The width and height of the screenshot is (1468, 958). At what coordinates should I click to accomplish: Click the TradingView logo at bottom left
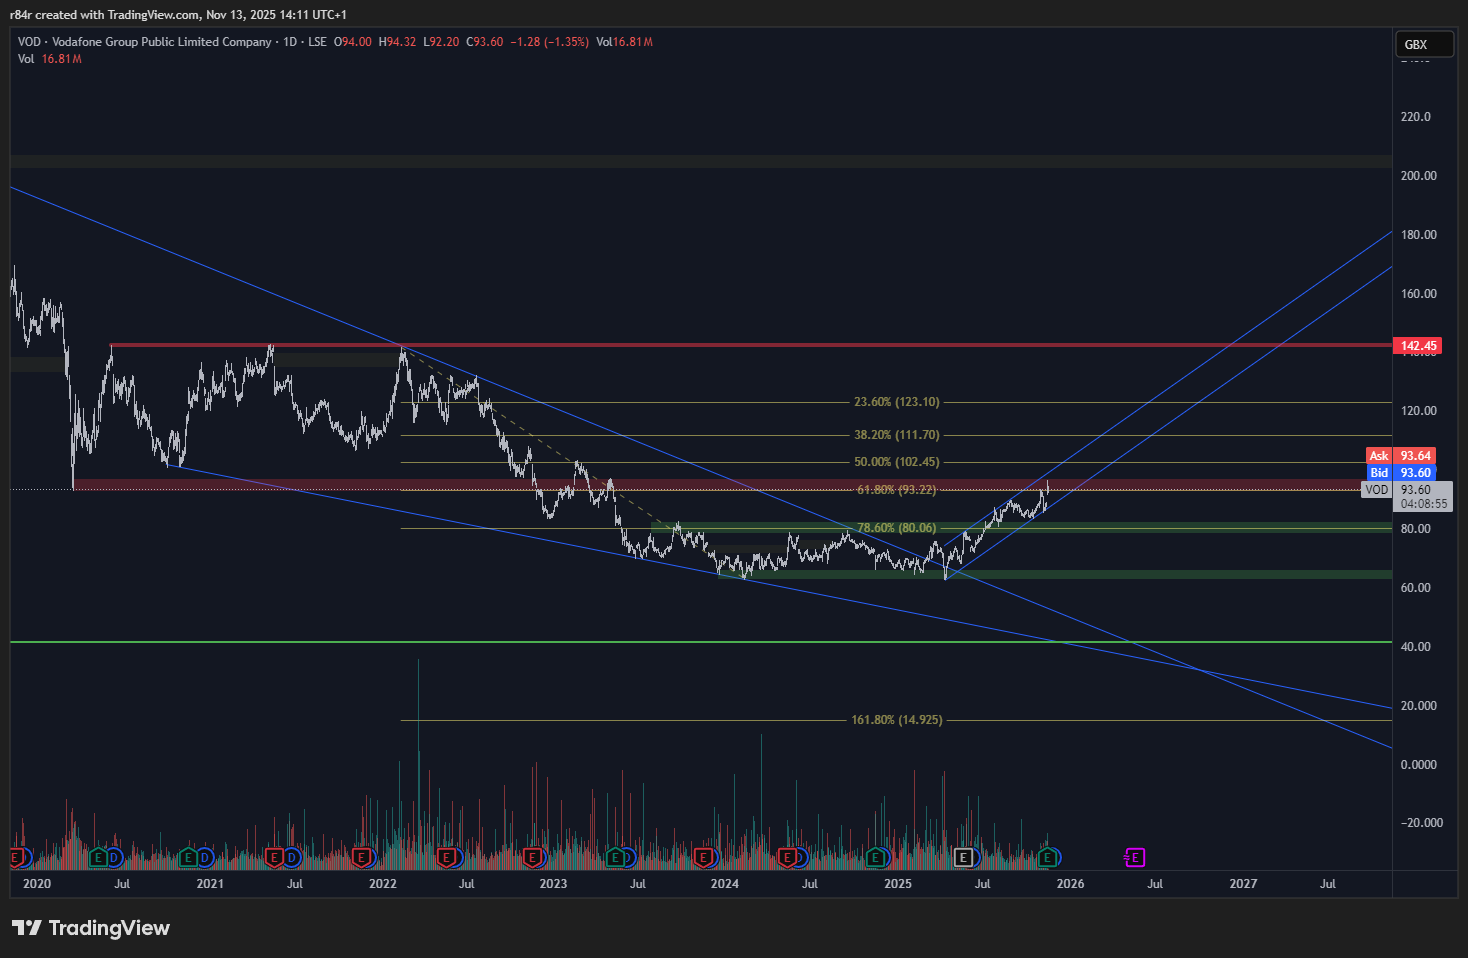(x=91, y=928)
